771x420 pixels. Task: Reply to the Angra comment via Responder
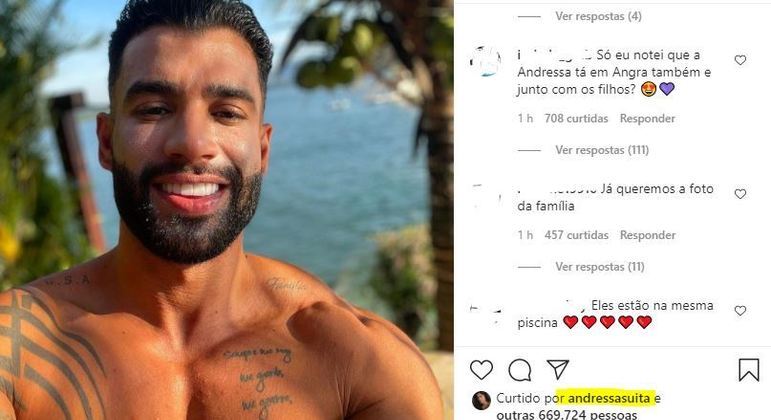(x=647, y=119)
